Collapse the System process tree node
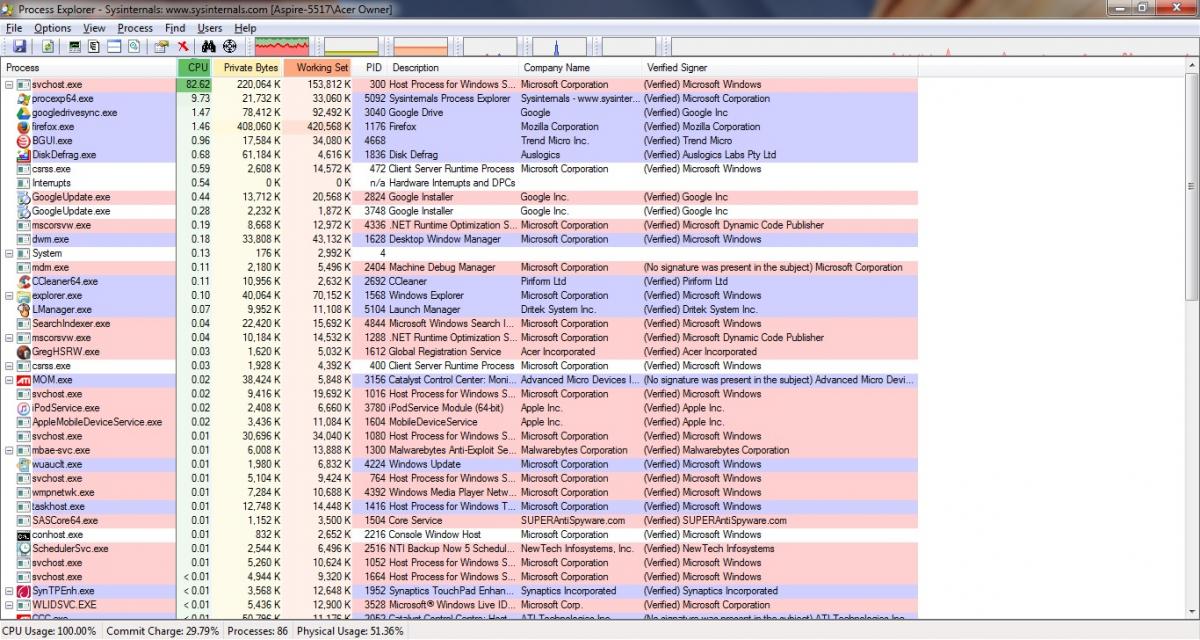The width and height of the screenshot is (1200, 640). [10, 254]
